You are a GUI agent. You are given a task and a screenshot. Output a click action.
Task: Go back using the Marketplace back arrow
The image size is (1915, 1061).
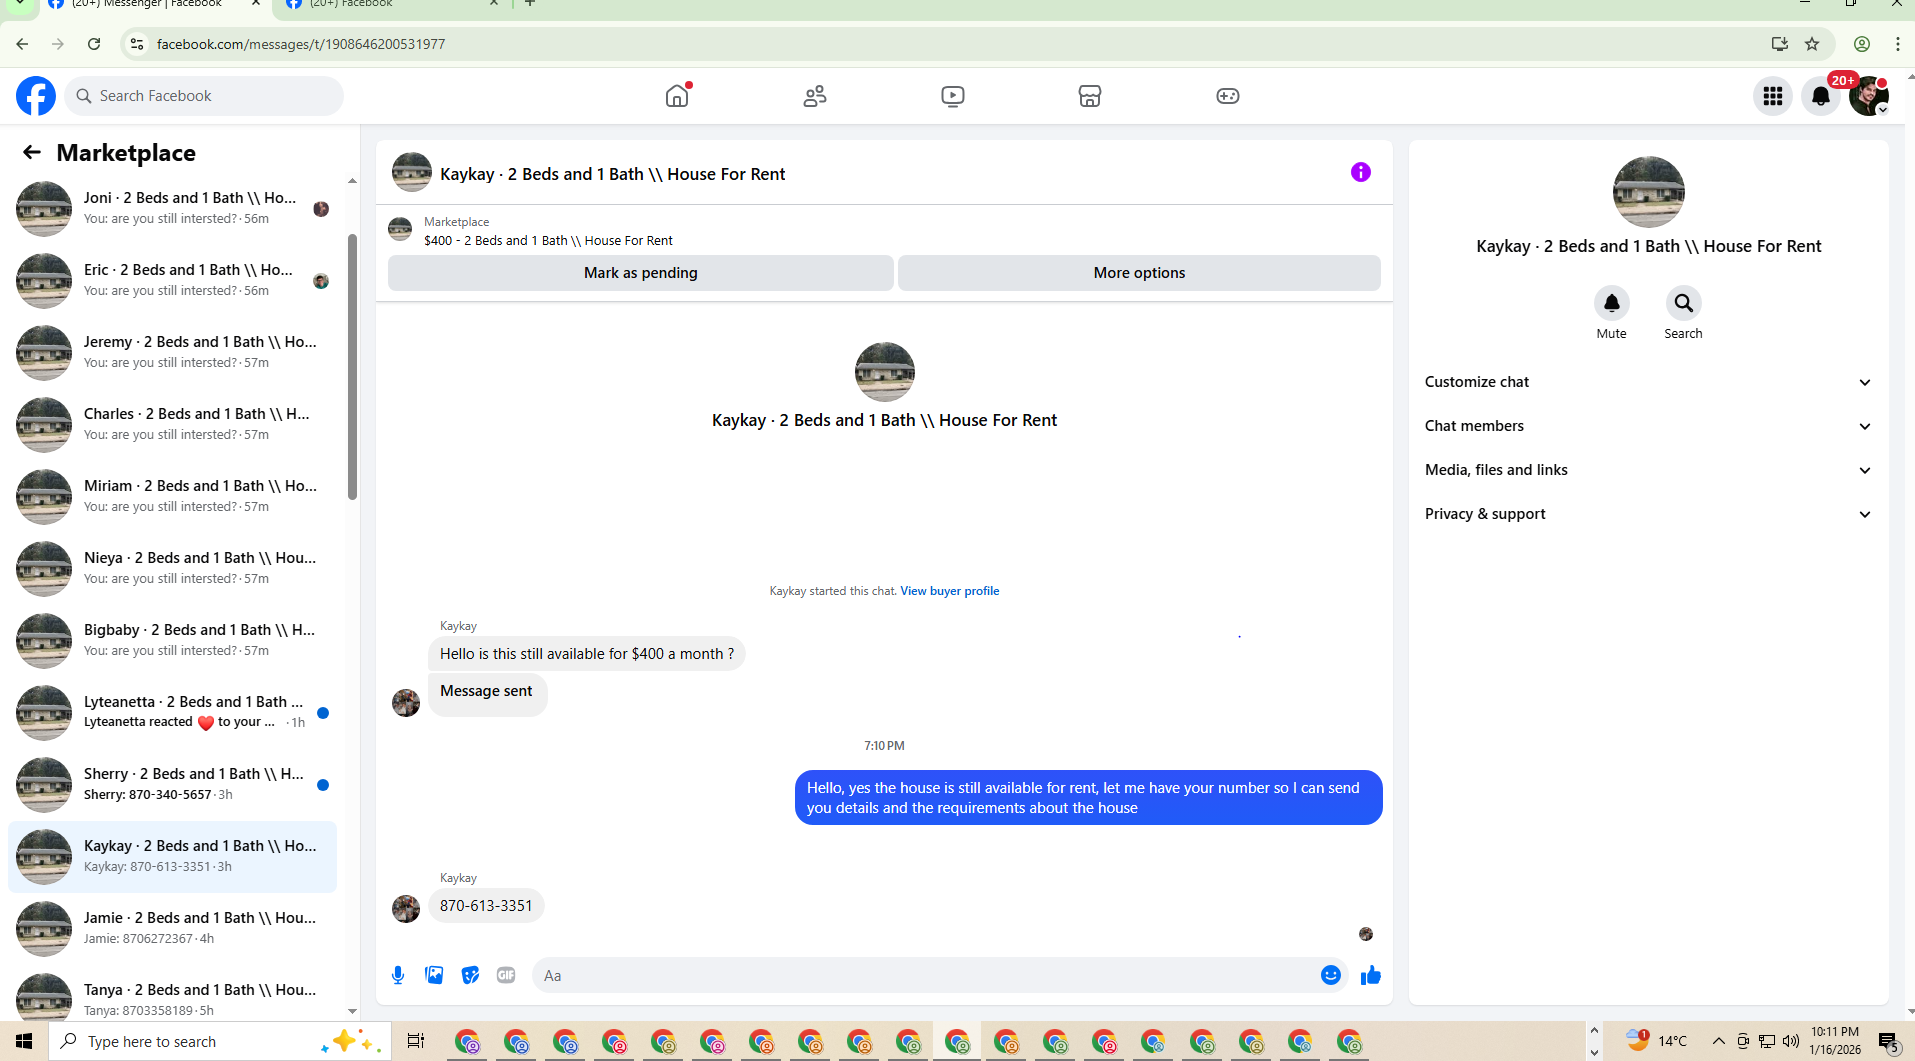point(32,152)
